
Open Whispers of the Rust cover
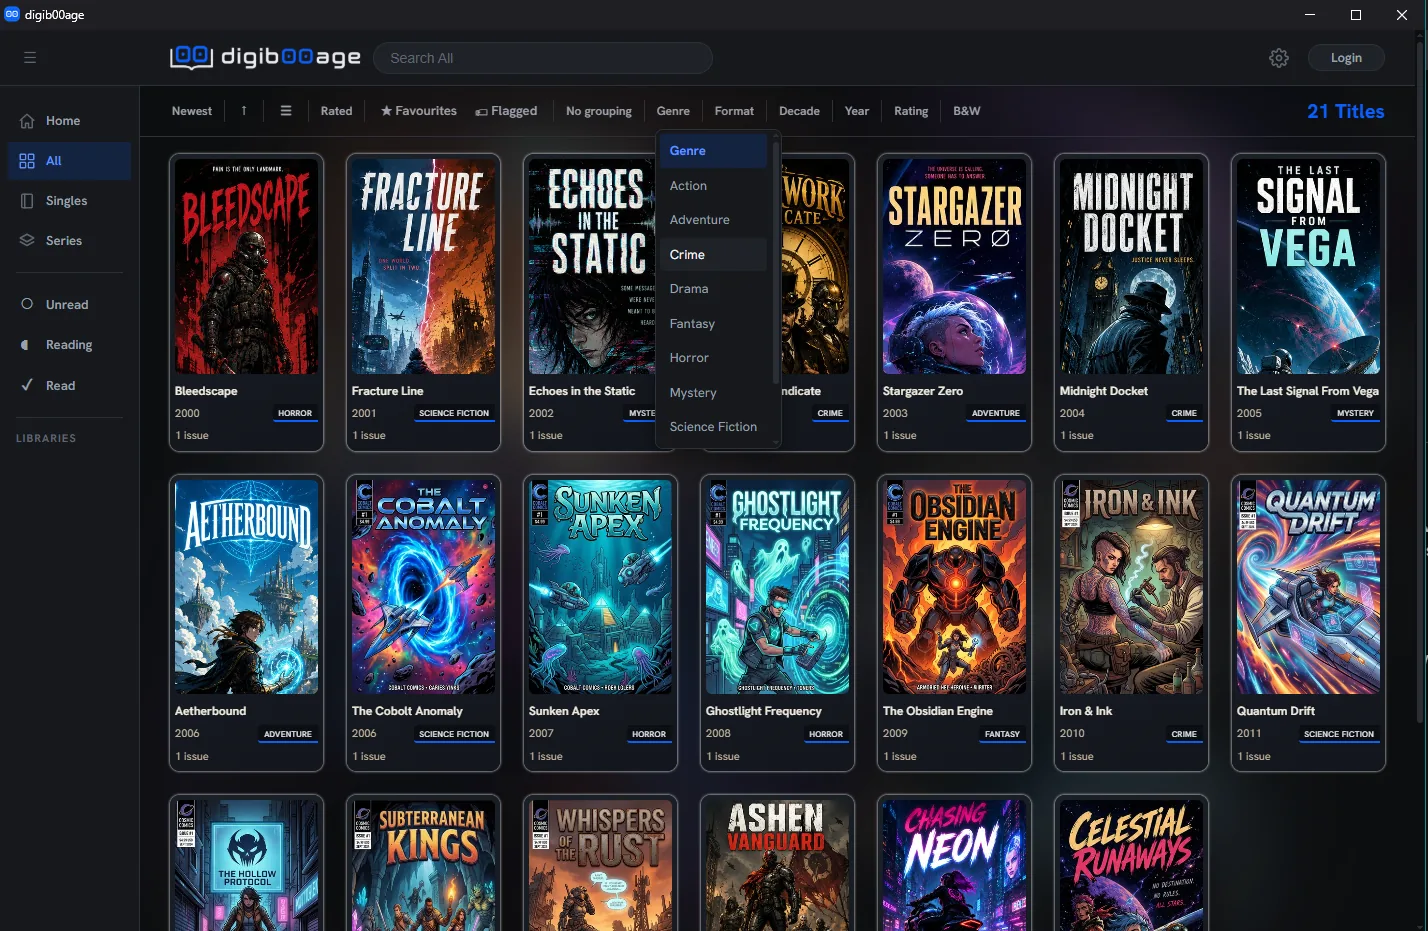(x=600, y=865)
